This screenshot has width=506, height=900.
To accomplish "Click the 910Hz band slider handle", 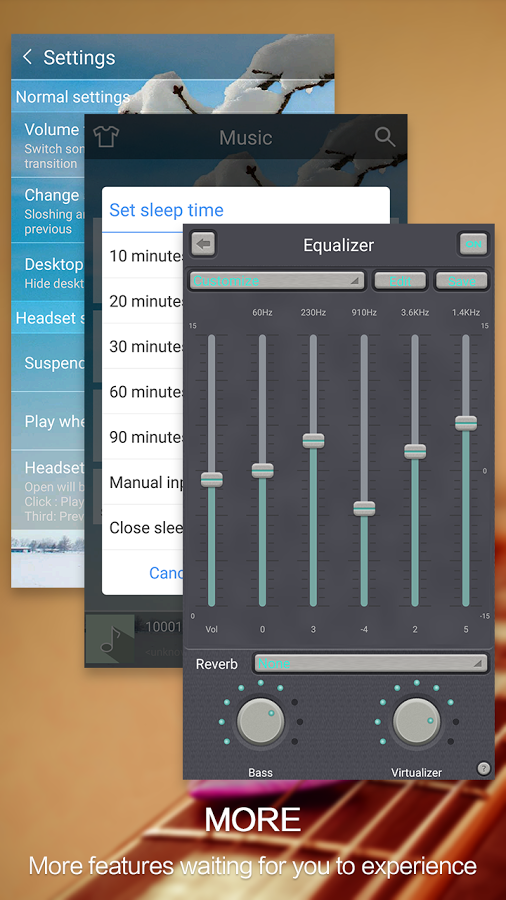I will coord(364,509).
